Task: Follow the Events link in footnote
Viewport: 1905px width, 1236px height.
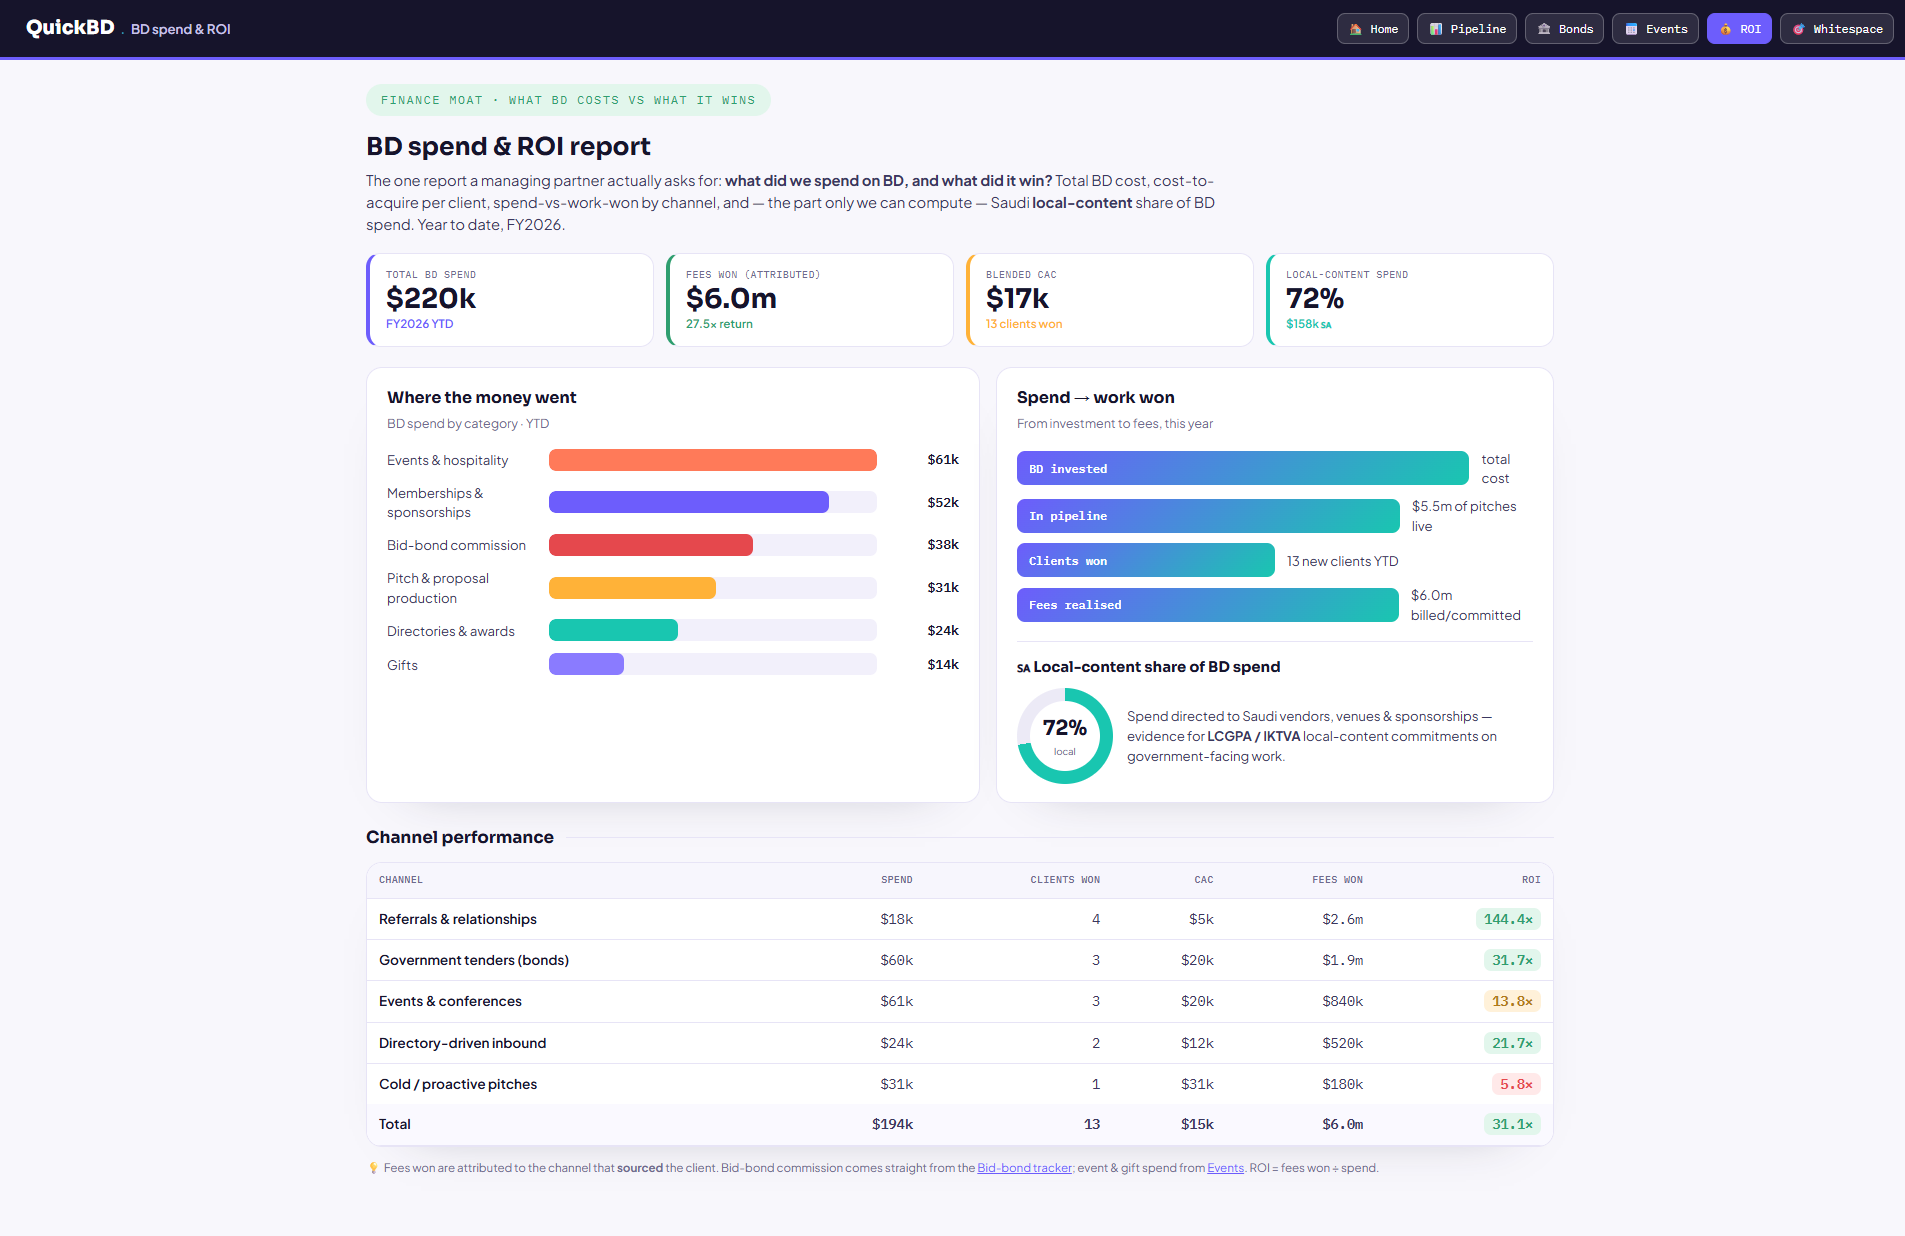Action: point(1225,1168)
